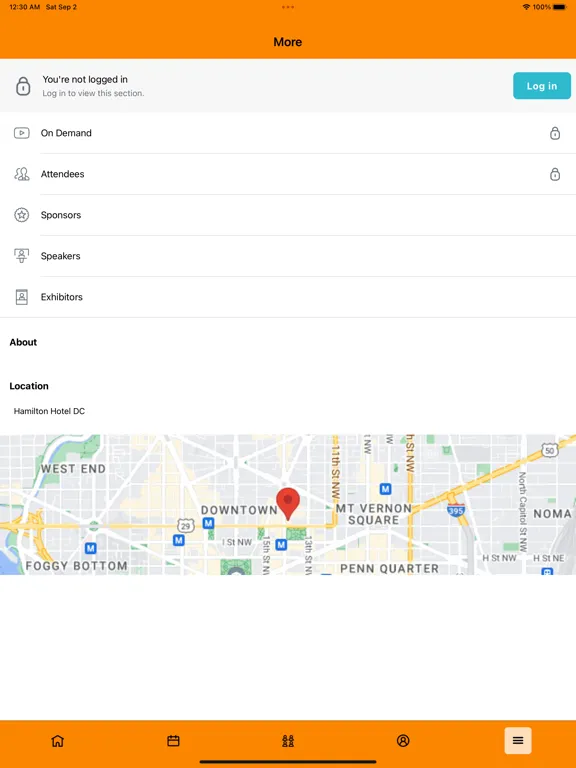This screenshot has height=768, width=576.
Task: Click the route 29 shield on map
Action: tap(185, 527)
